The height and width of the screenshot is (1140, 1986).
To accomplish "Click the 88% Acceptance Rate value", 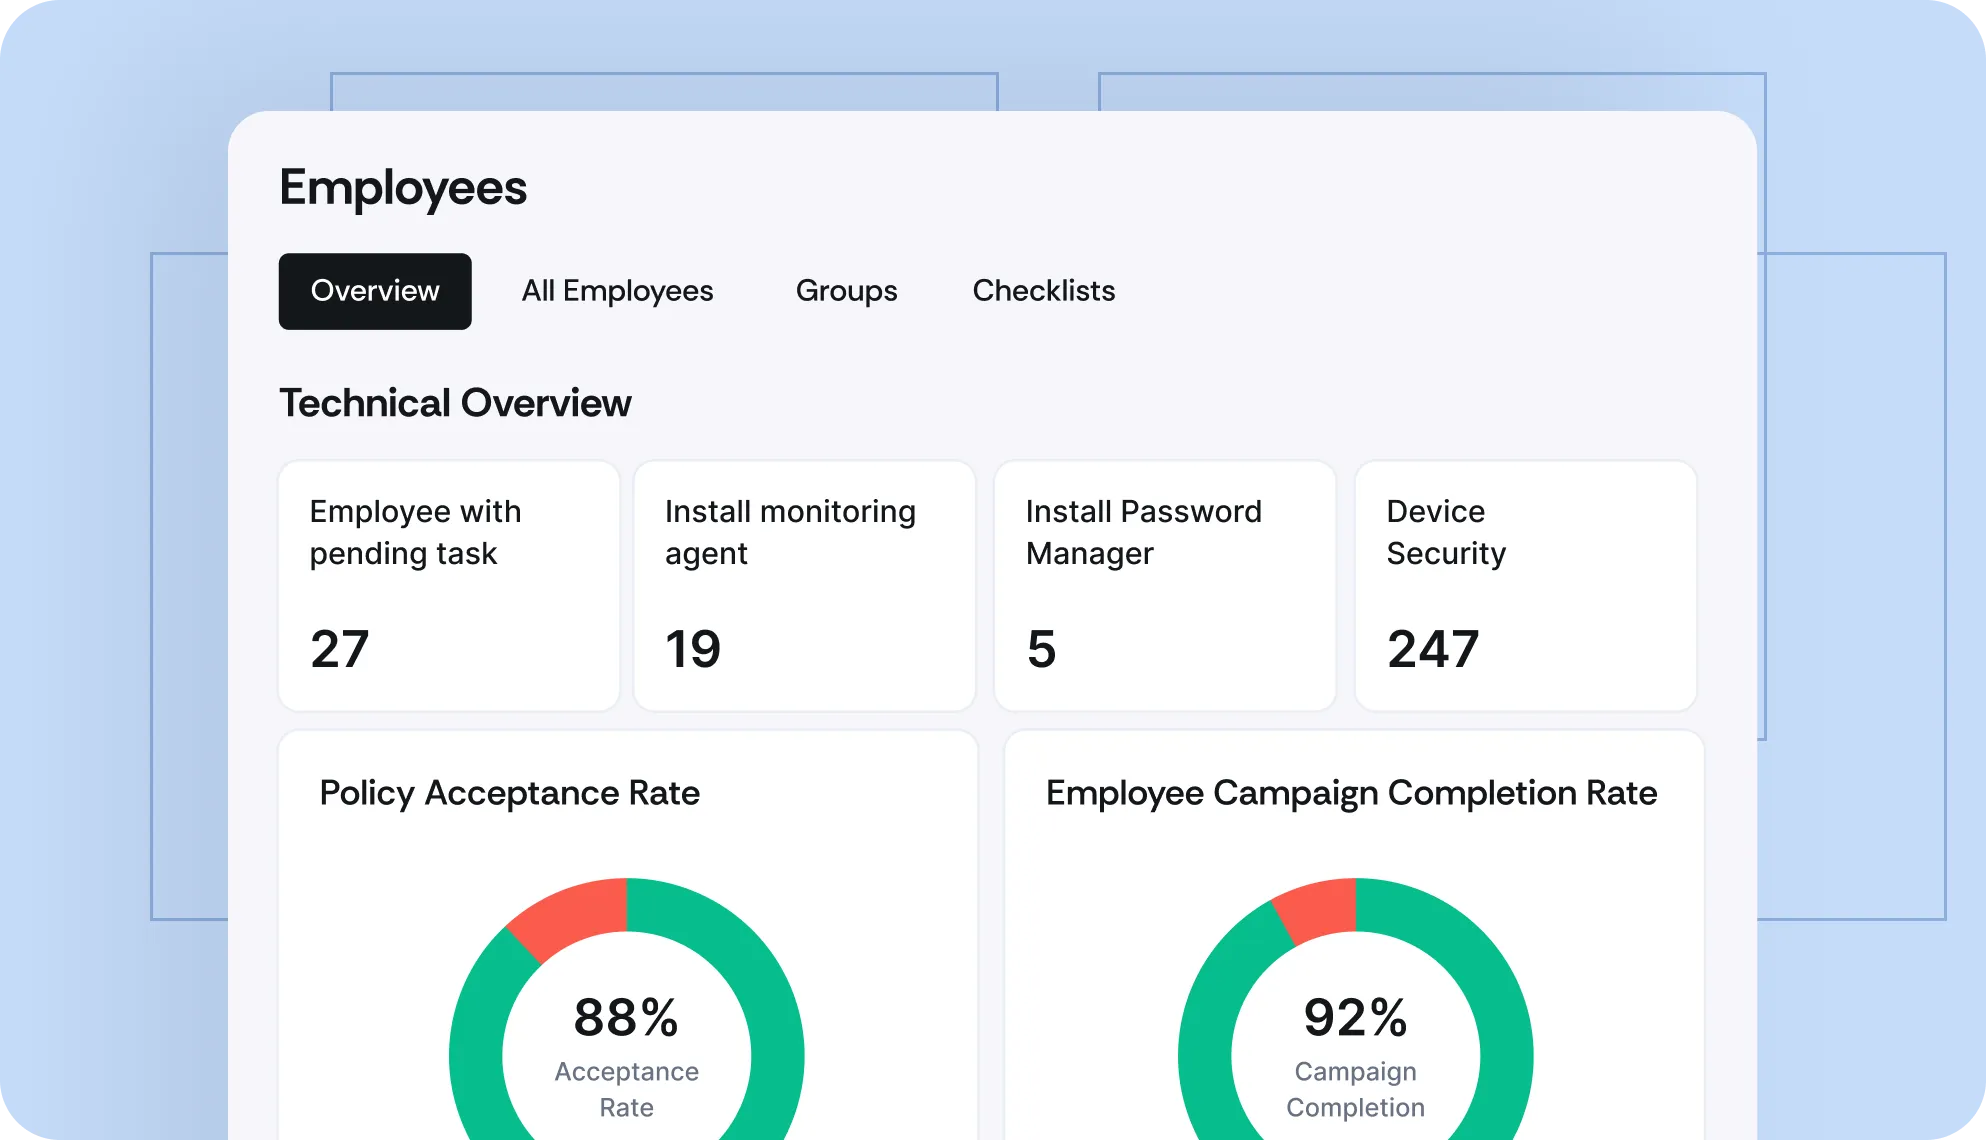I will tap(626, 1019).
